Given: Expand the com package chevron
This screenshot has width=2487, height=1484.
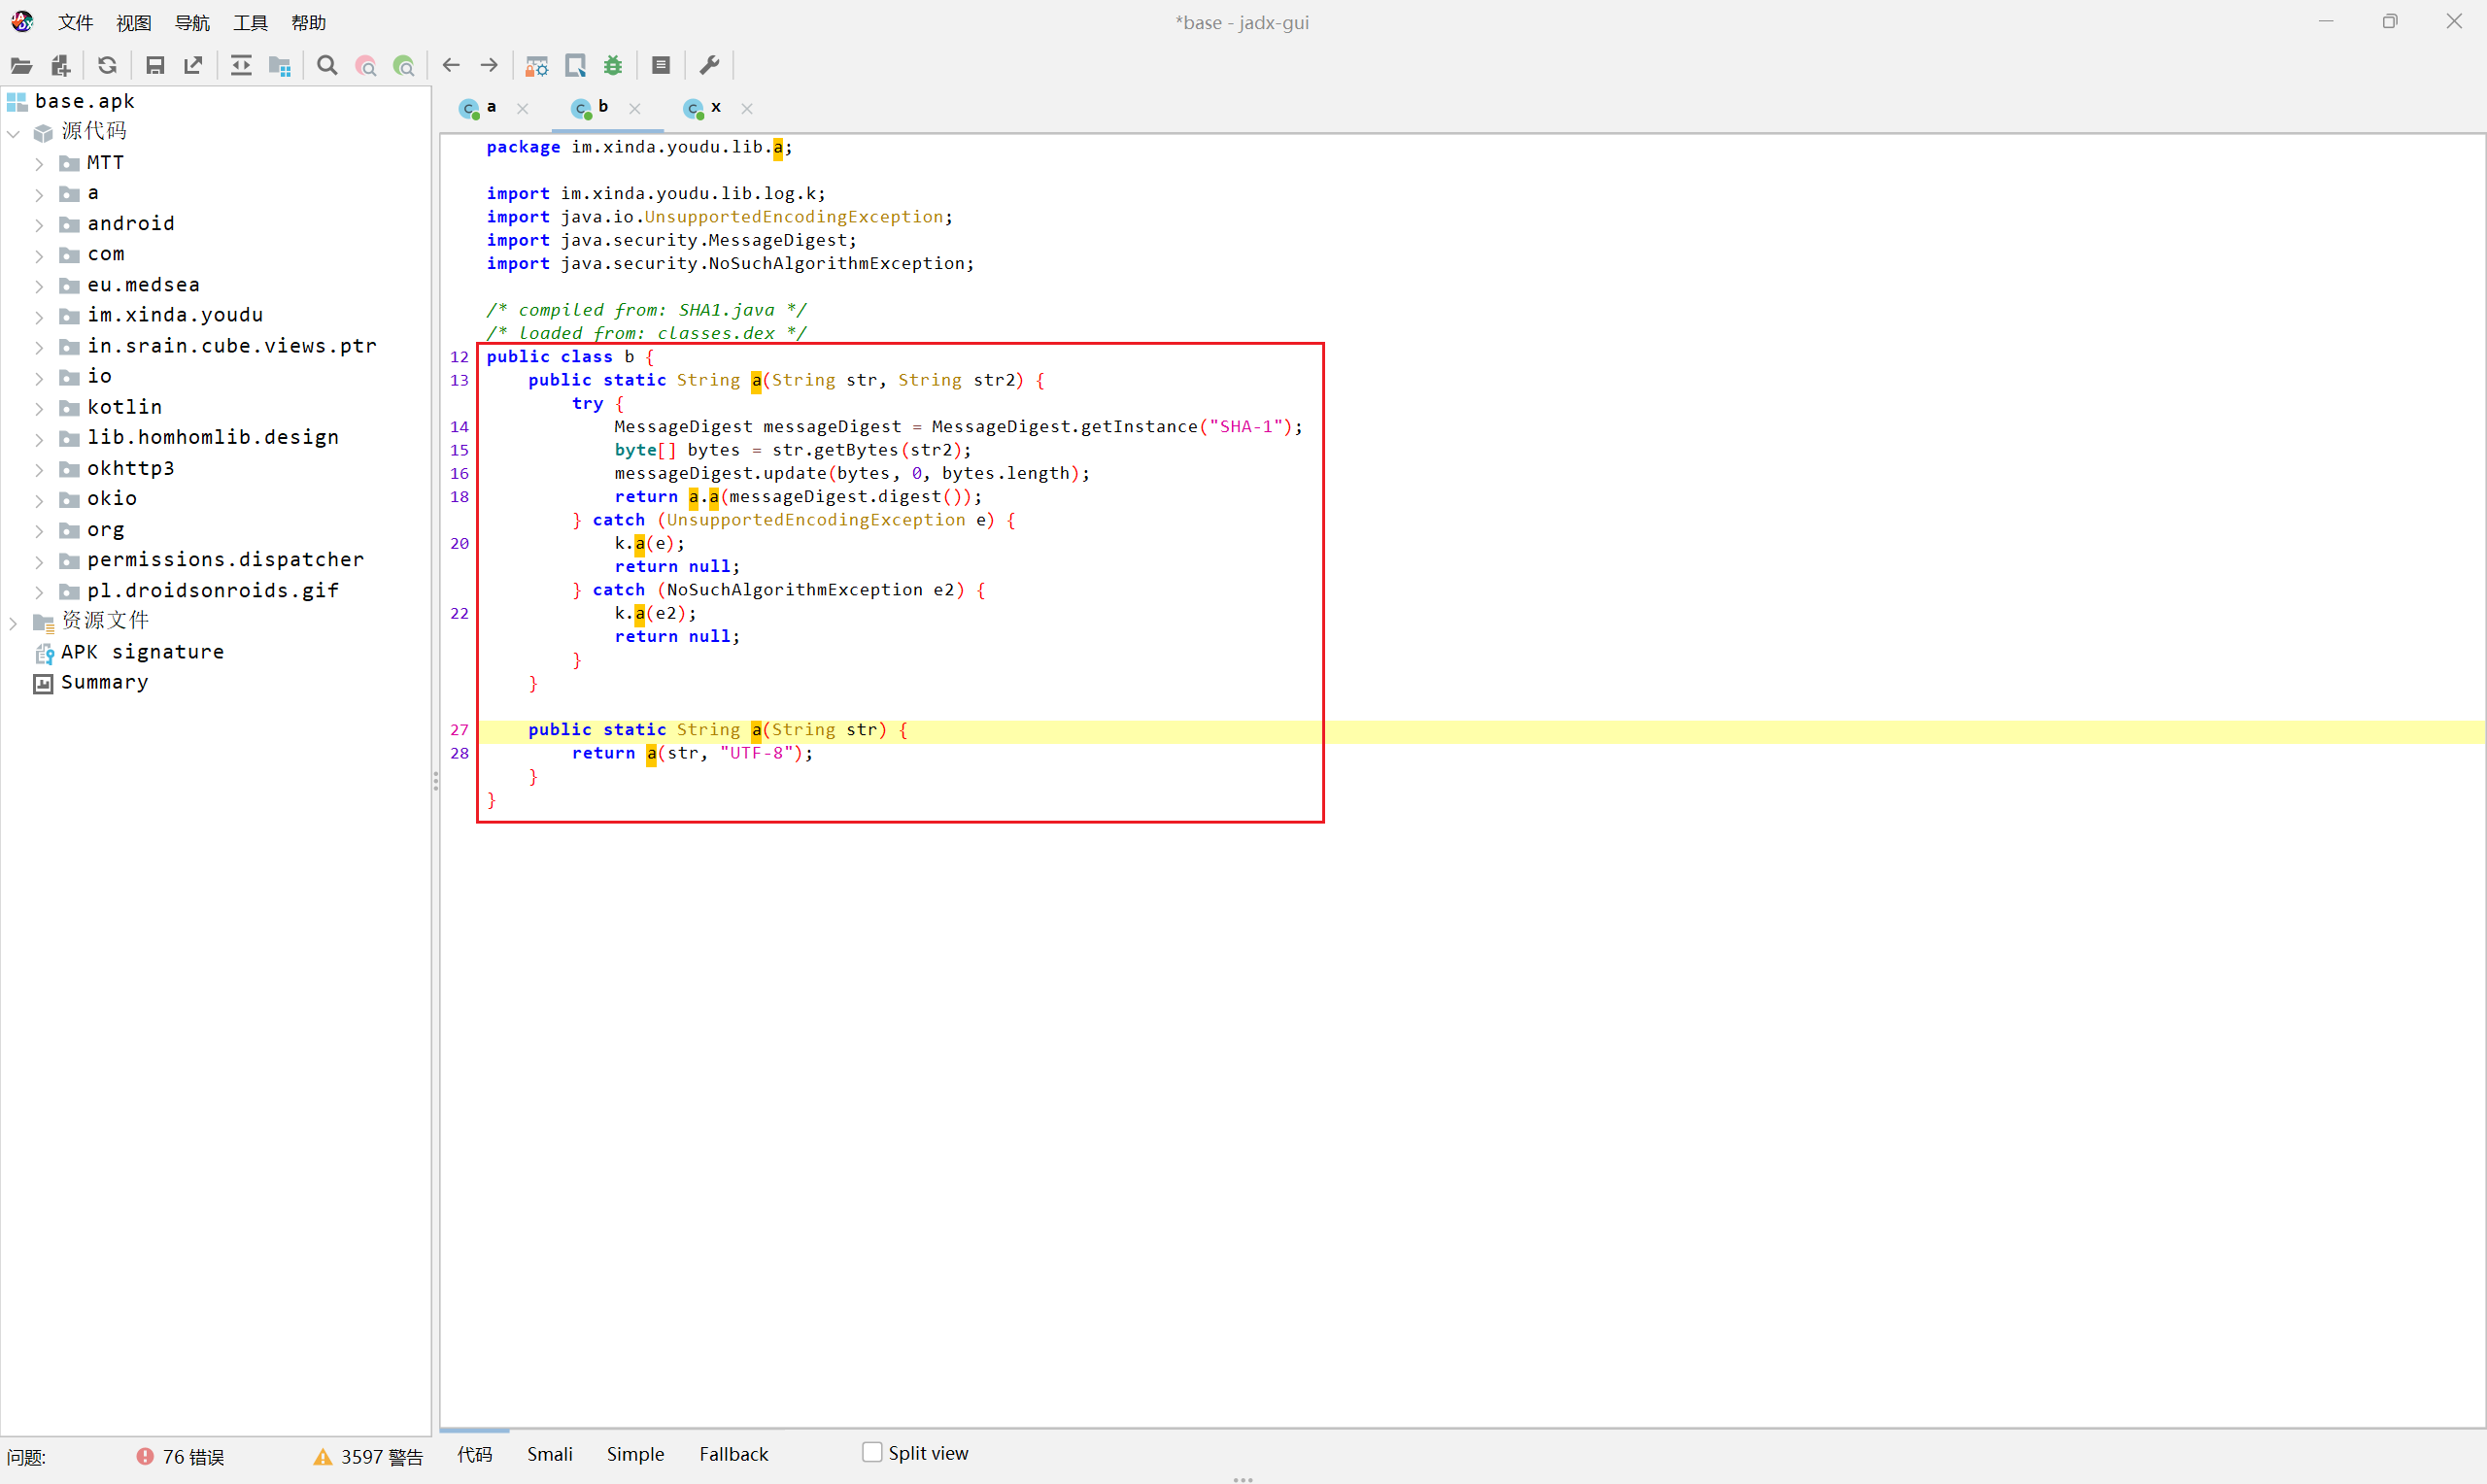Looking at the screenshot, I should (39, 256).
